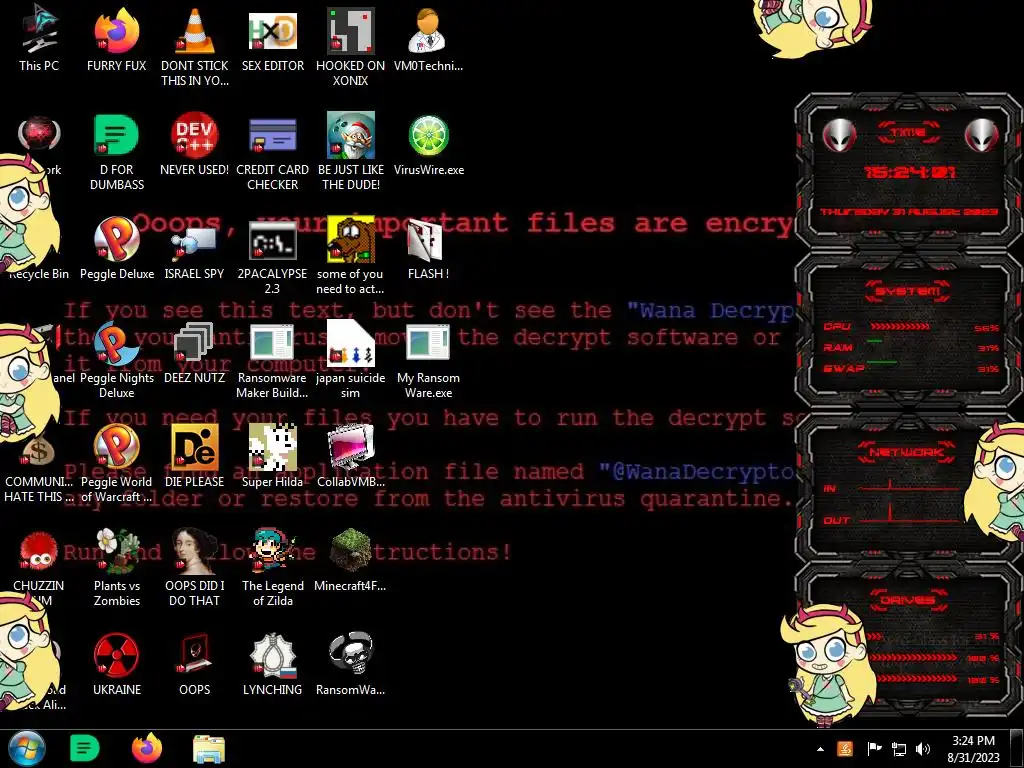Open the Ransomware Maker Build... shortcut
Viewport: 1024px width, 768px height.
pyautogui.click(x=272, y=359)
